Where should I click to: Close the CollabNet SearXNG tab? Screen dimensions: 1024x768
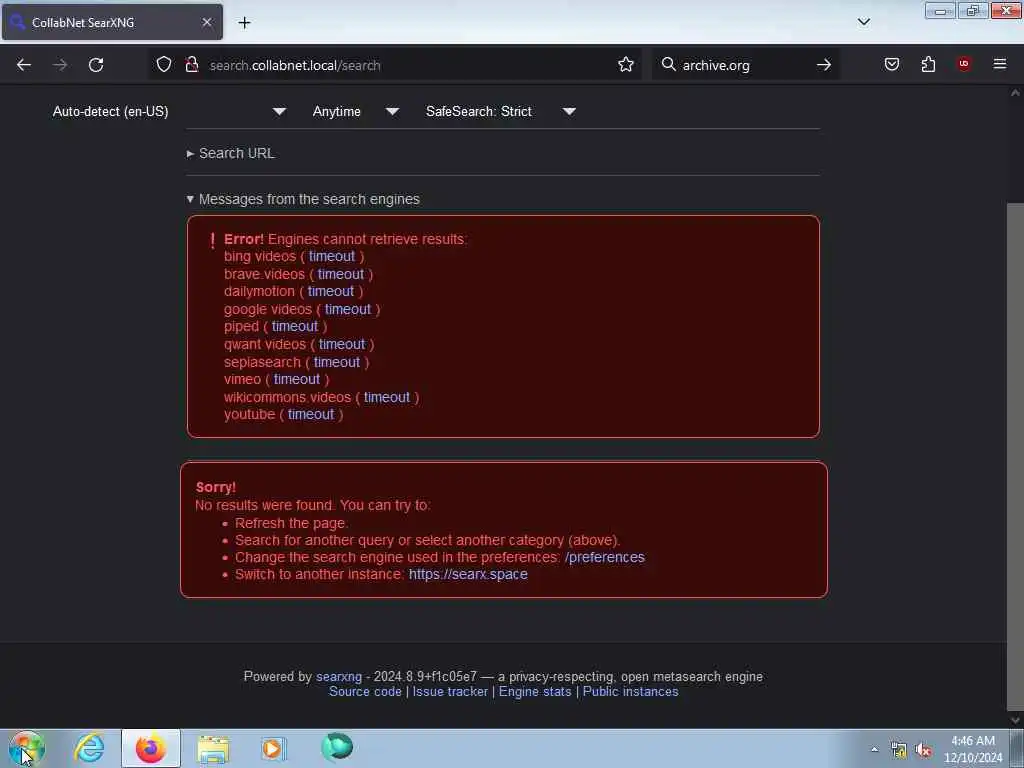[206, 22]
